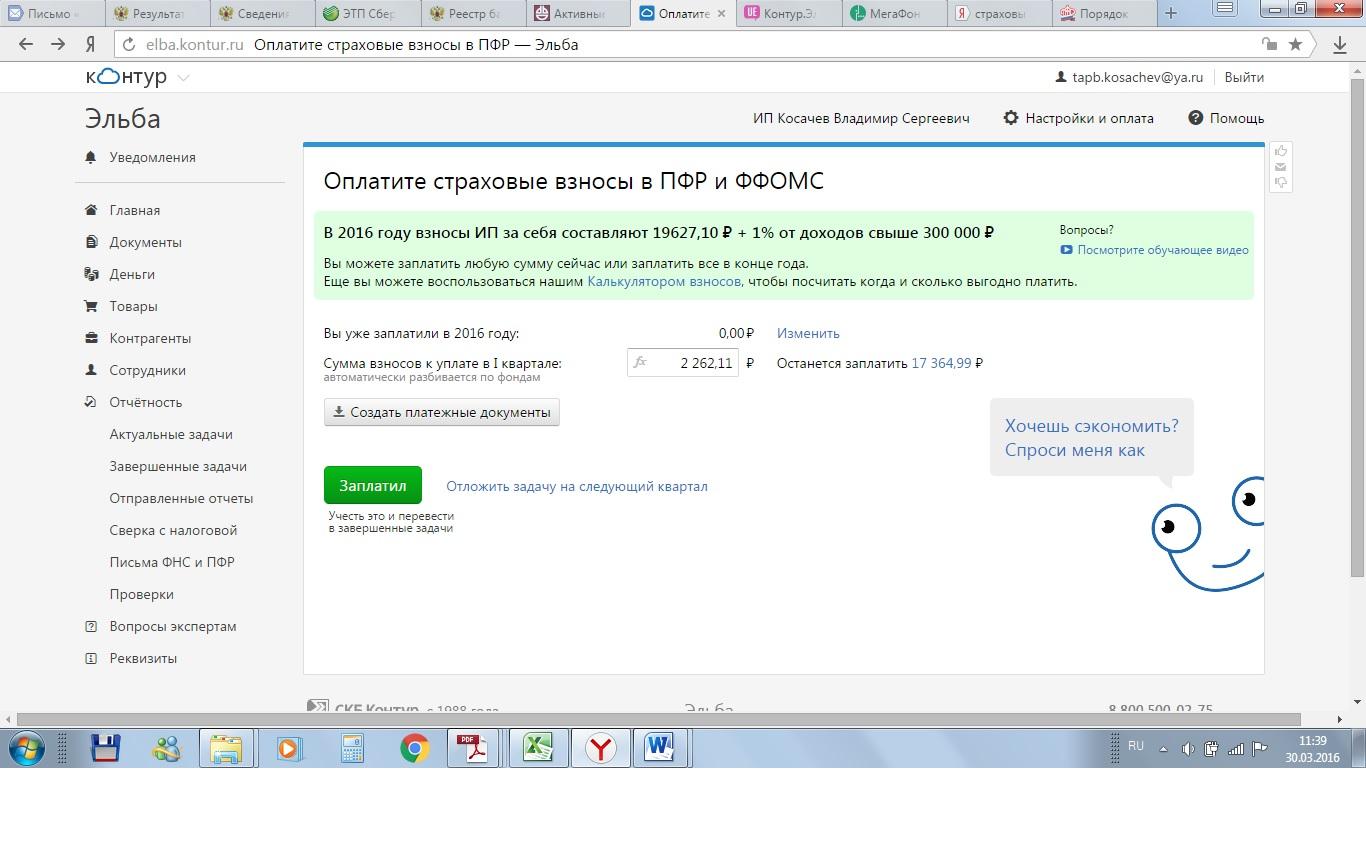The image size is (1366, 842).
Task: Click the RU language indicator in tray
Action: pos(1135,746)
